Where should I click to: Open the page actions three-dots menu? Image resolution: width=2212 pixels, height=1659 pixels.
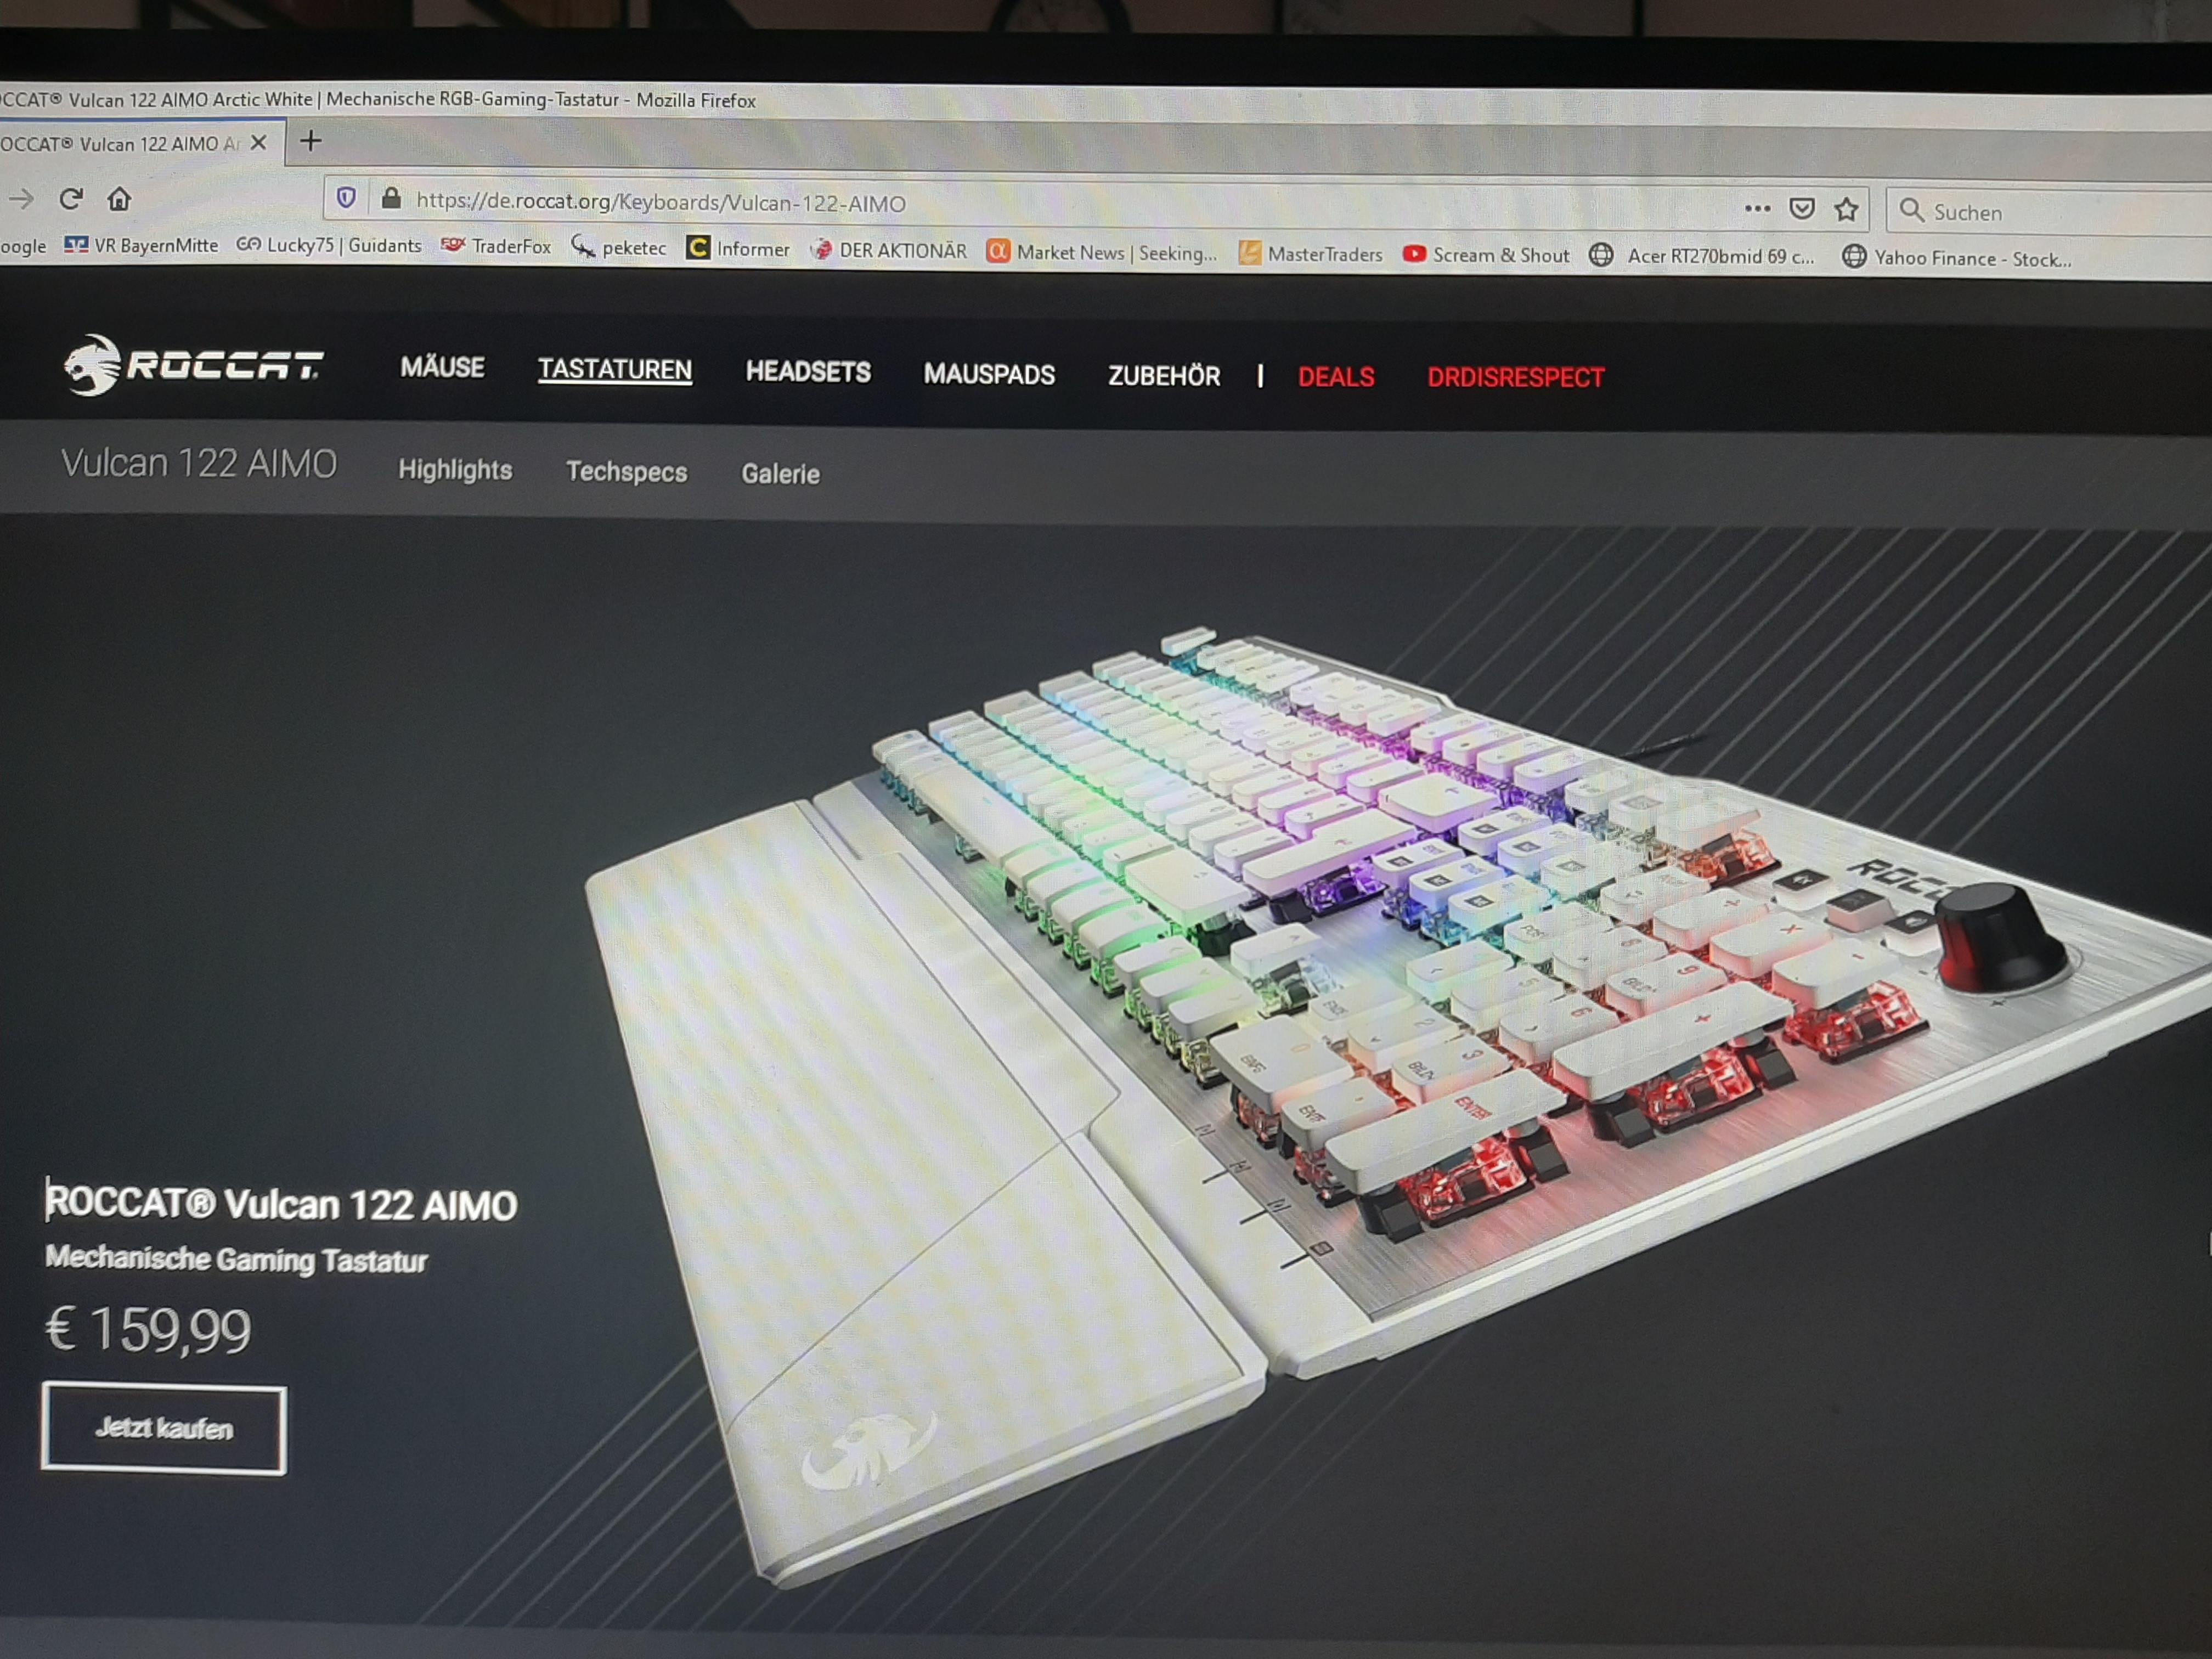click(x=1757, y=208)
